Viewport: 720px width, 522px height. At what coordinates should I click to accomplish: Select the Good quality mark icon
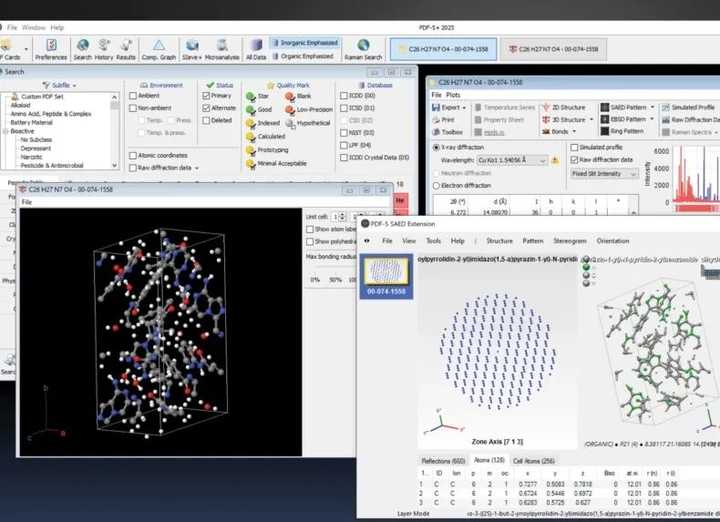[251, 110]
